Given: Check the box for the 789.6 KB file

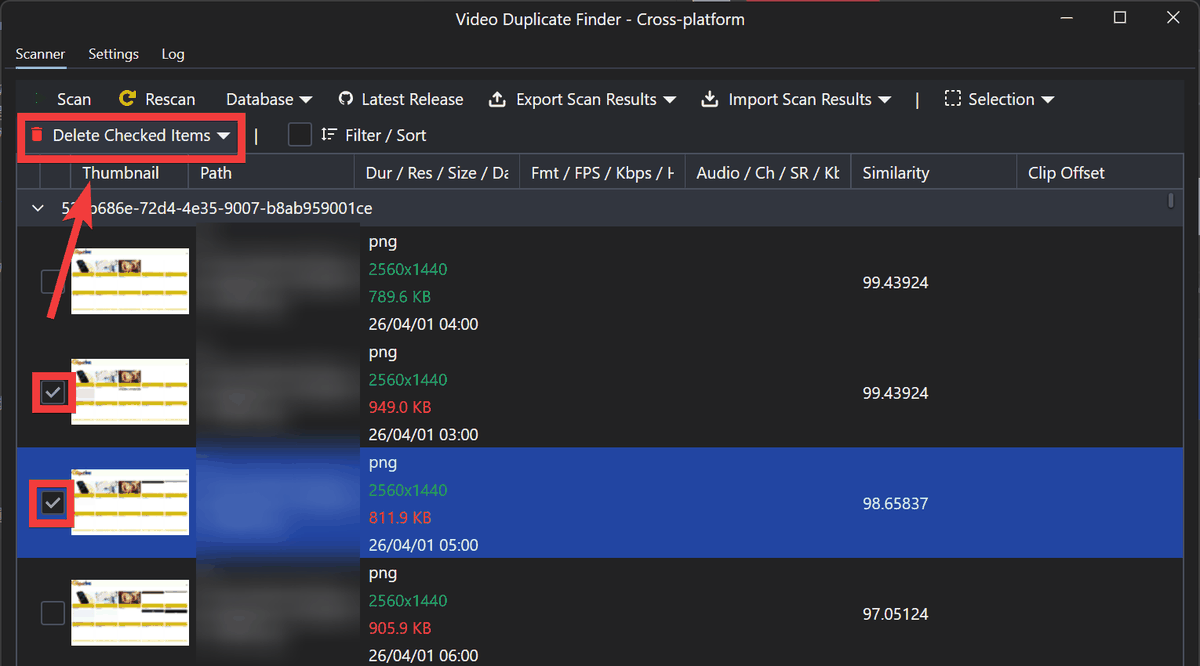Looking at the screenshot, I should click(53, 282).
